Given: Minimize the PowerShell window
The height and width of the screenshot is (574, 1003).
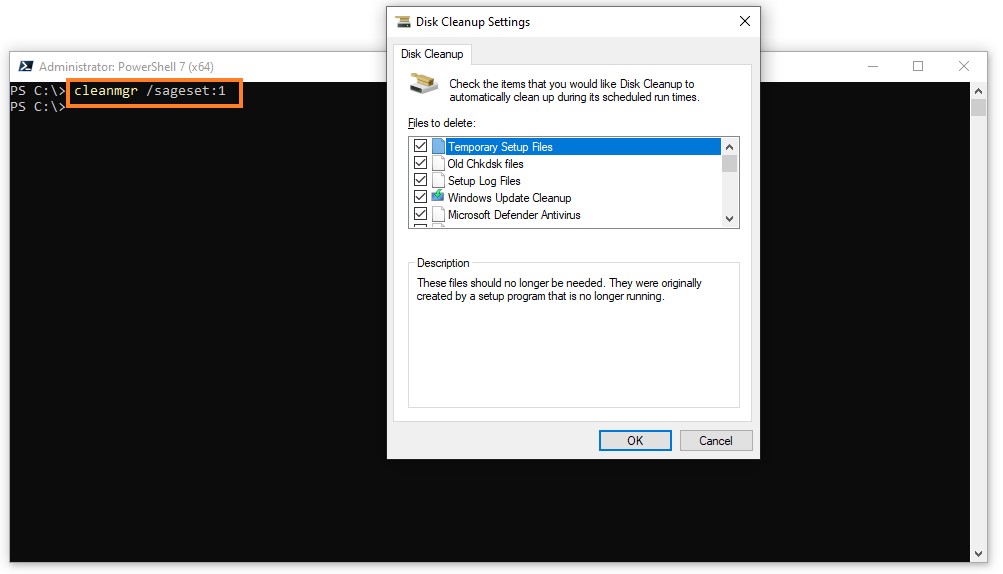Looking at the screenshot, I should coord(873,66).
